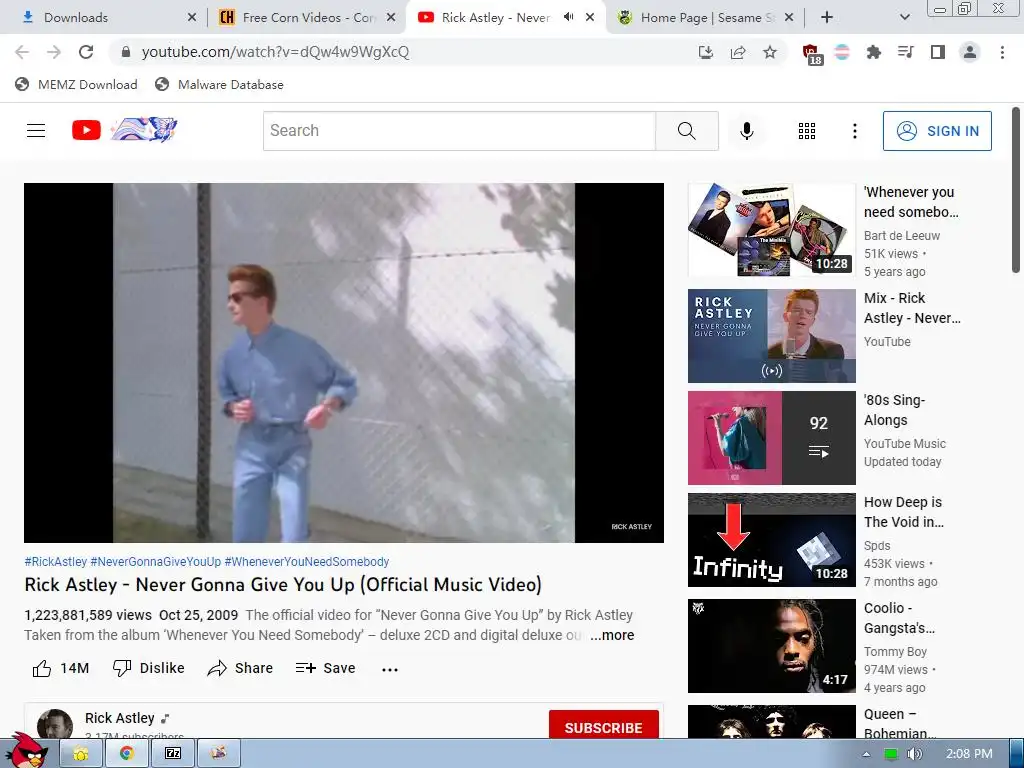This screenshot has height=768, width=1024.
Task: Click the Share button under video
Action: (x=240, y=668)
